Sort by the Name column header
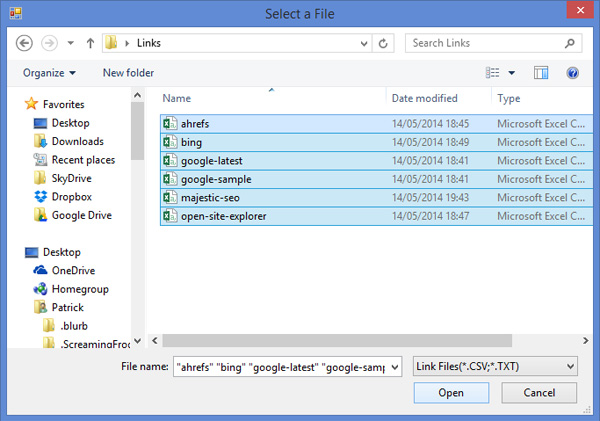 pyautogui.click(x=176, y=98)
